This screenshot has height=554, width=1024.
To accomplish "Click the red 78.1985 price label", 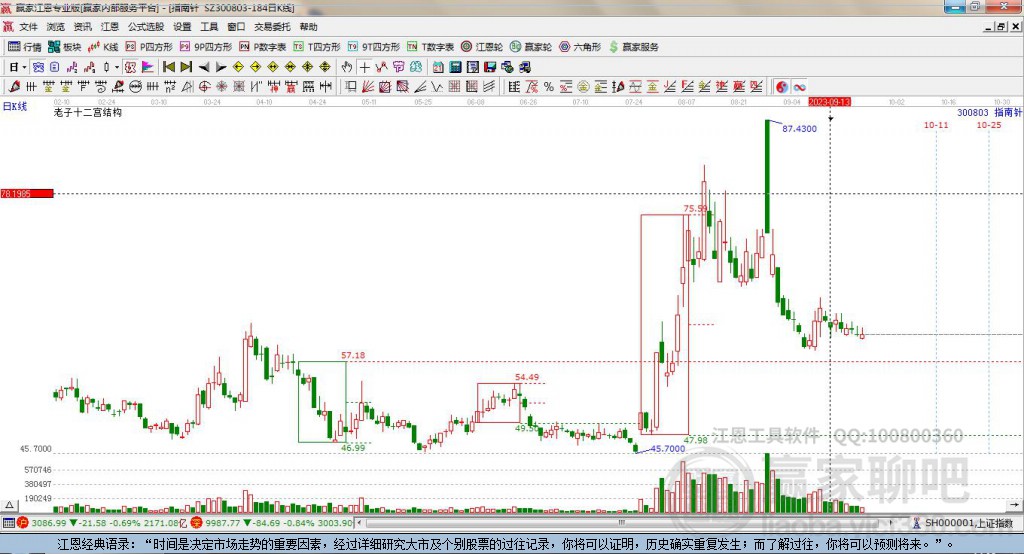I will (x=27, y=193).
